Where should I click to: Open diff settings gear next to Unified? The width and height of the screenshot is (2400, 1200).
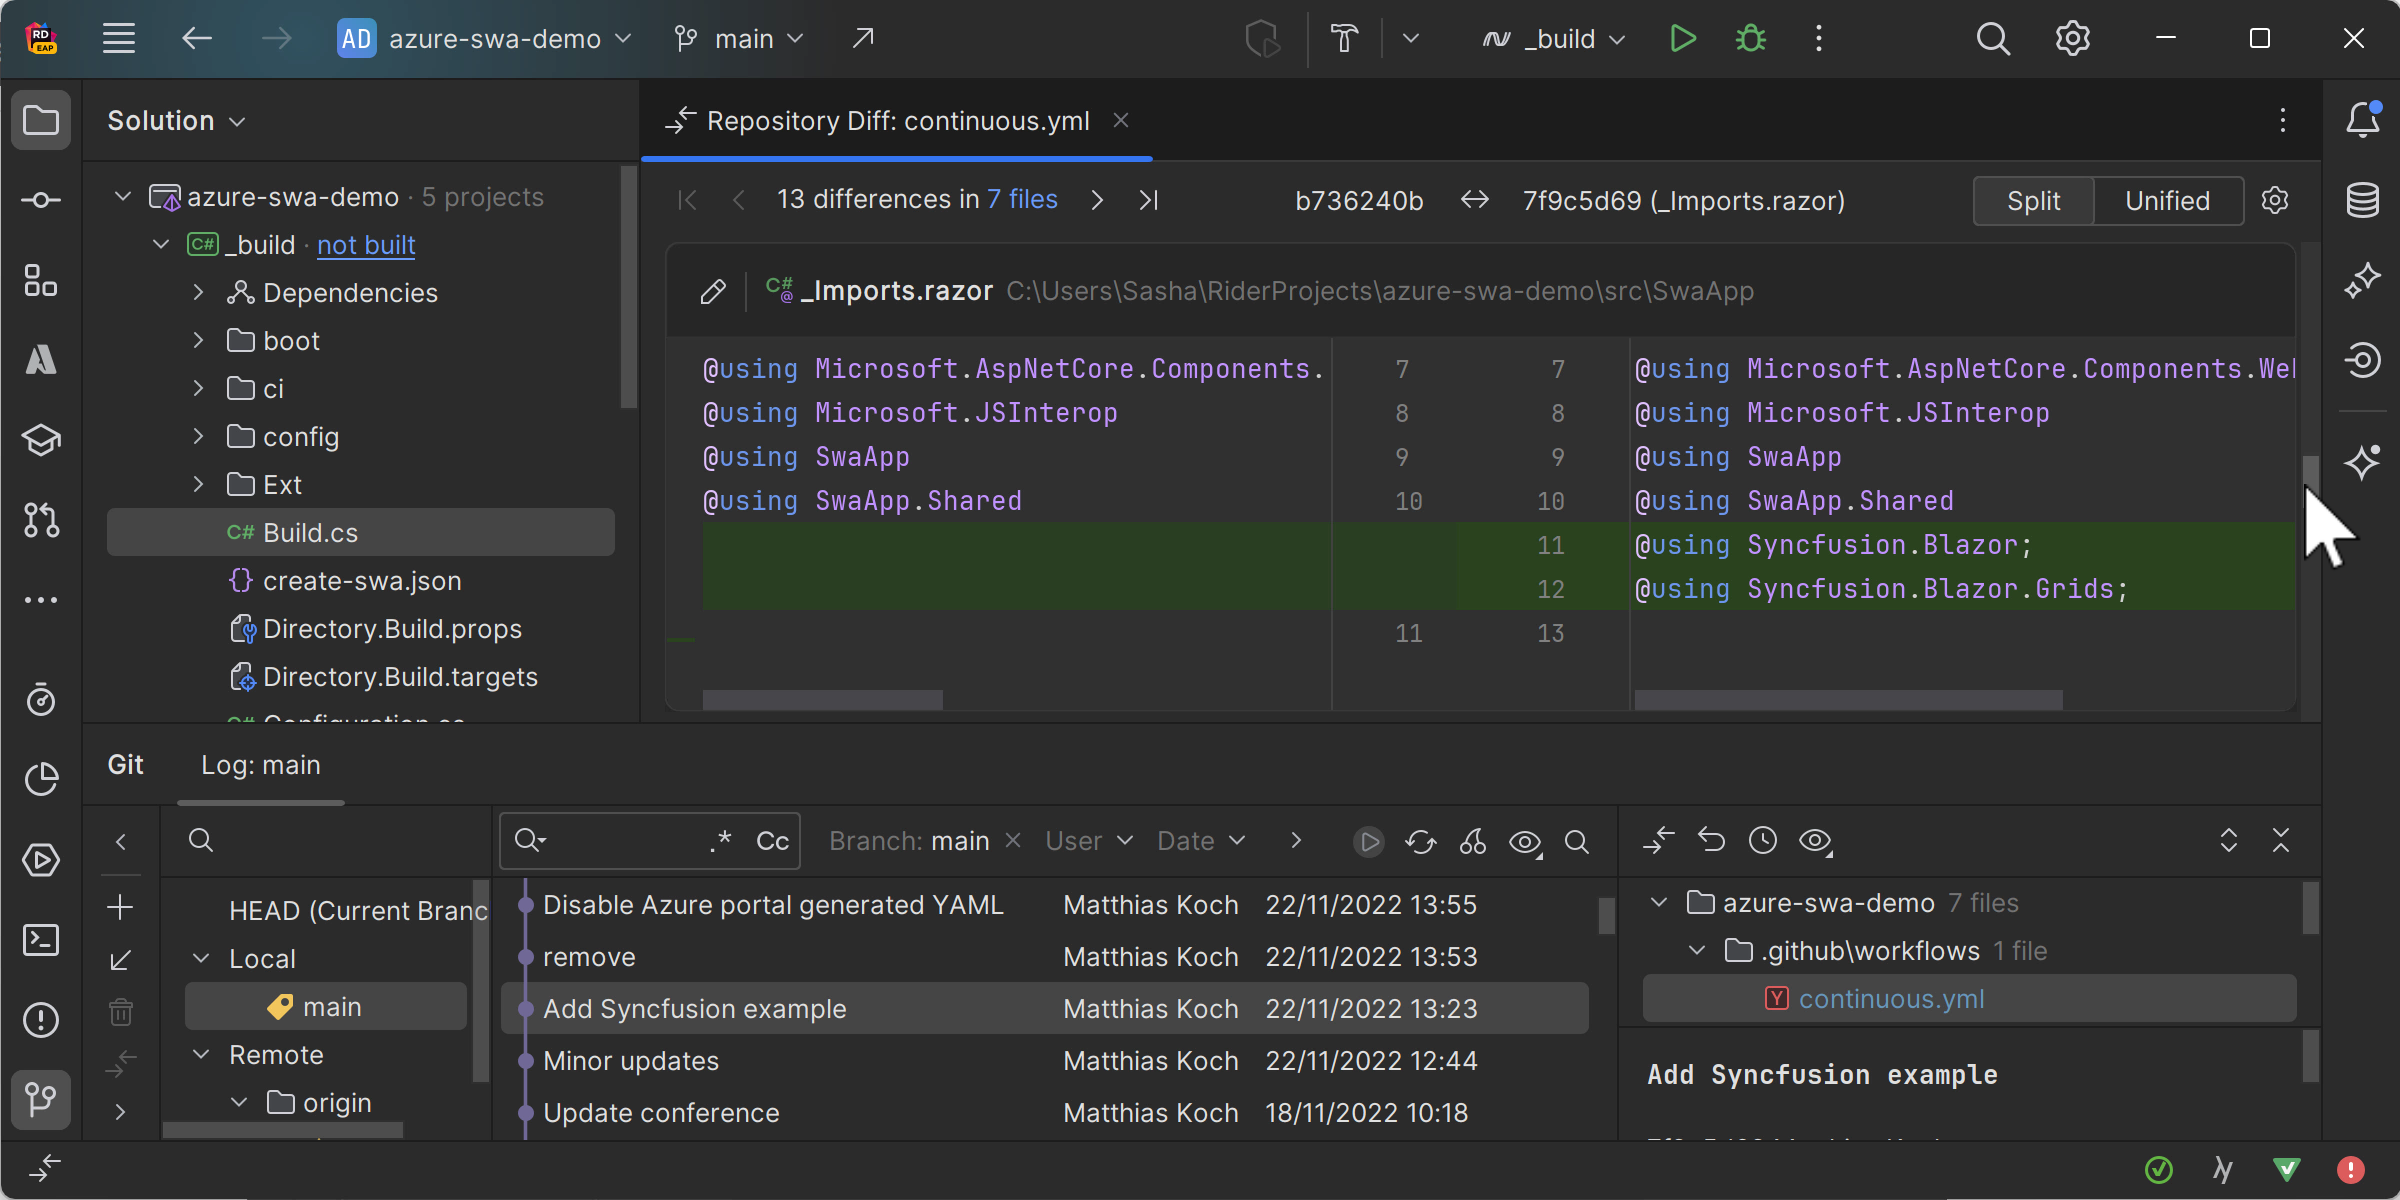2275,200
